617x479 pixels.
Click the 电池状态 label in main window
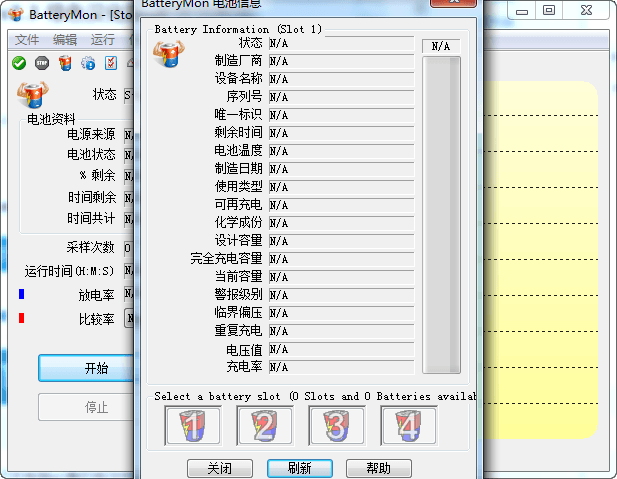click(x=91, y=154)
